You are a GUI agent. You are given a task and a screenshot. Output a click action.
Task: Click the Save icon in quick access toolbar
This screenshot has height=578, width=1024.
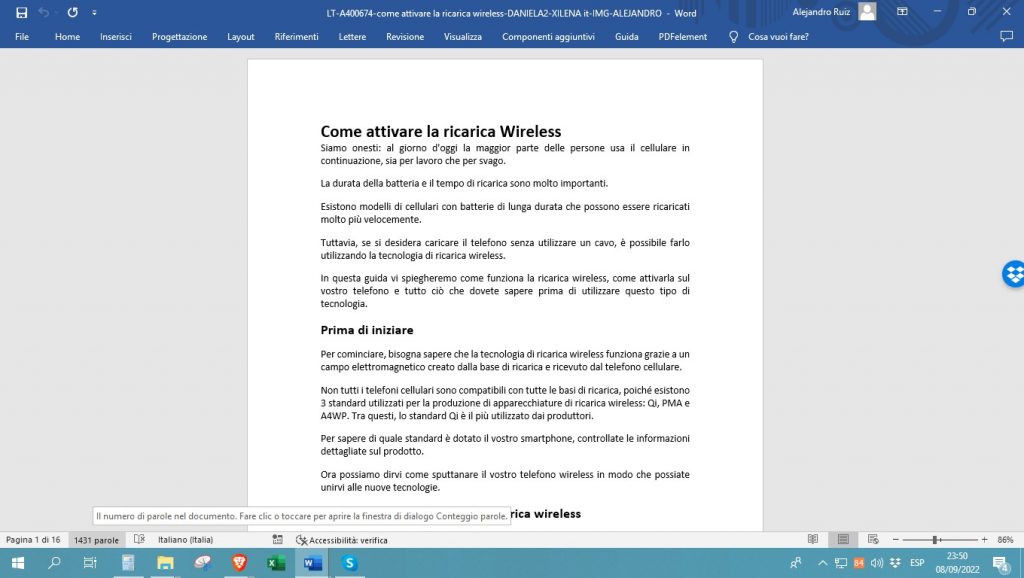coord(22,13)
